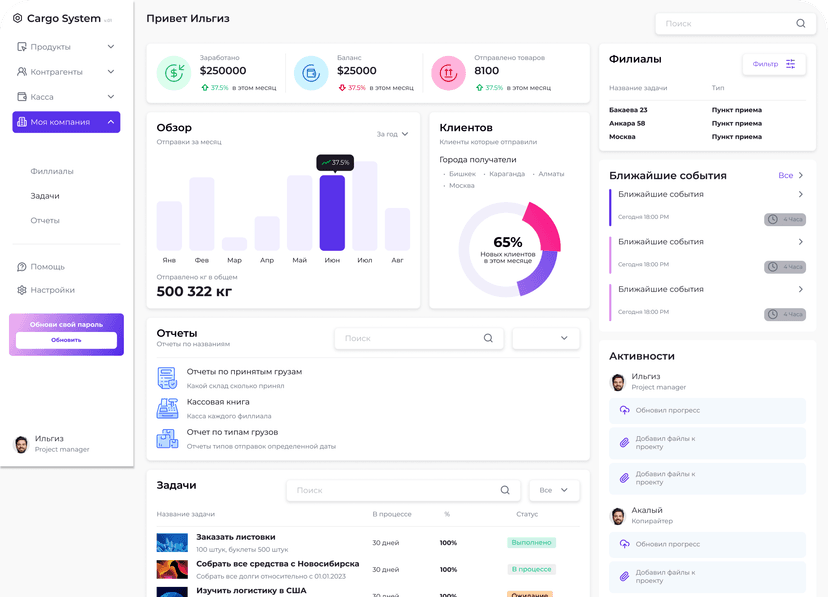Open the Все filter dropdown in Задачи

tap(554, 490)
